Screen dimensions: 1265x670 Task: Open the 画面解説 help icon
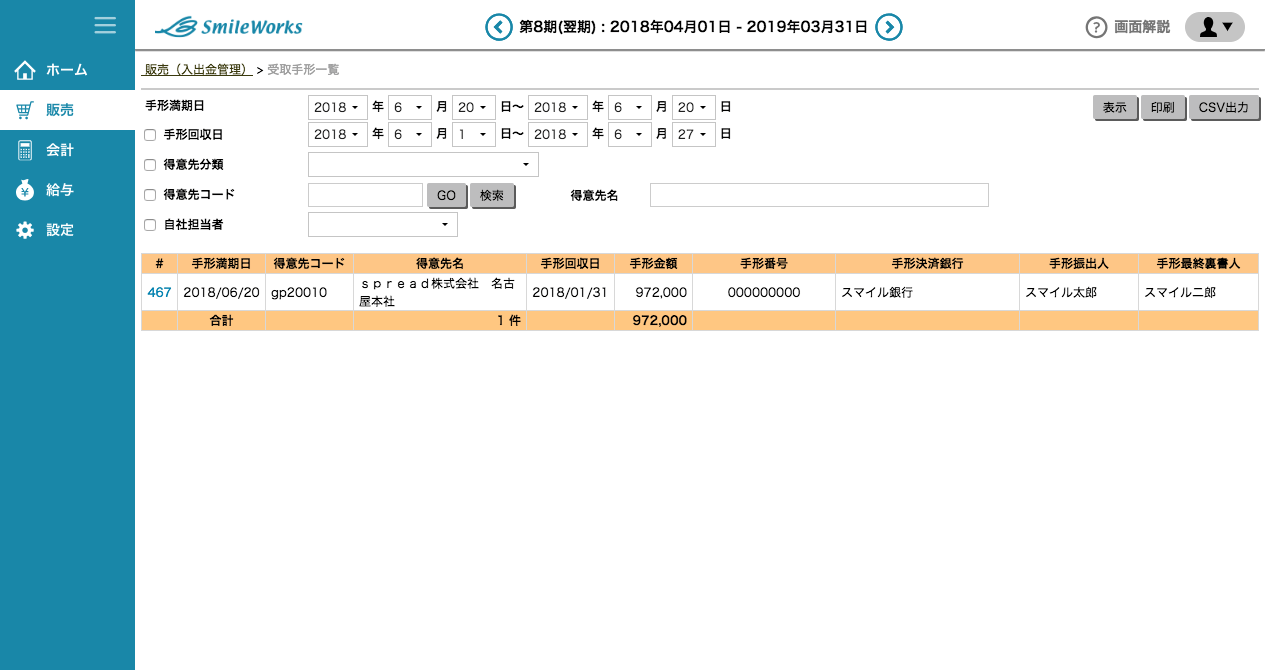click(1096, 27)
